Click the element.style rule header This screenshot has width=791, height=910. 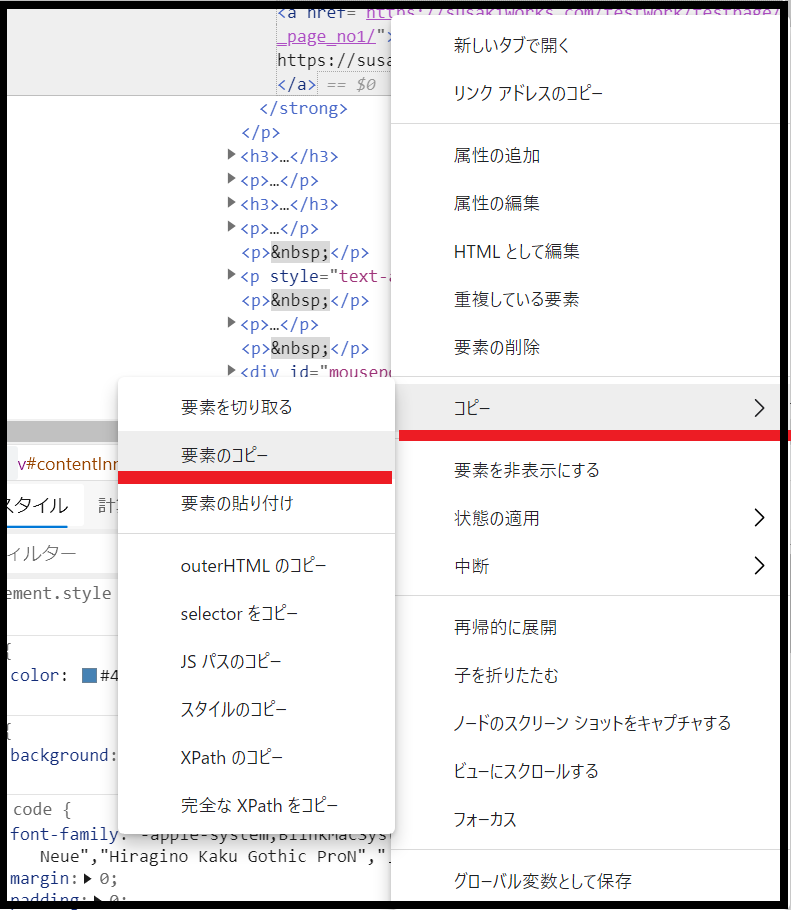[x=59, y=593]
